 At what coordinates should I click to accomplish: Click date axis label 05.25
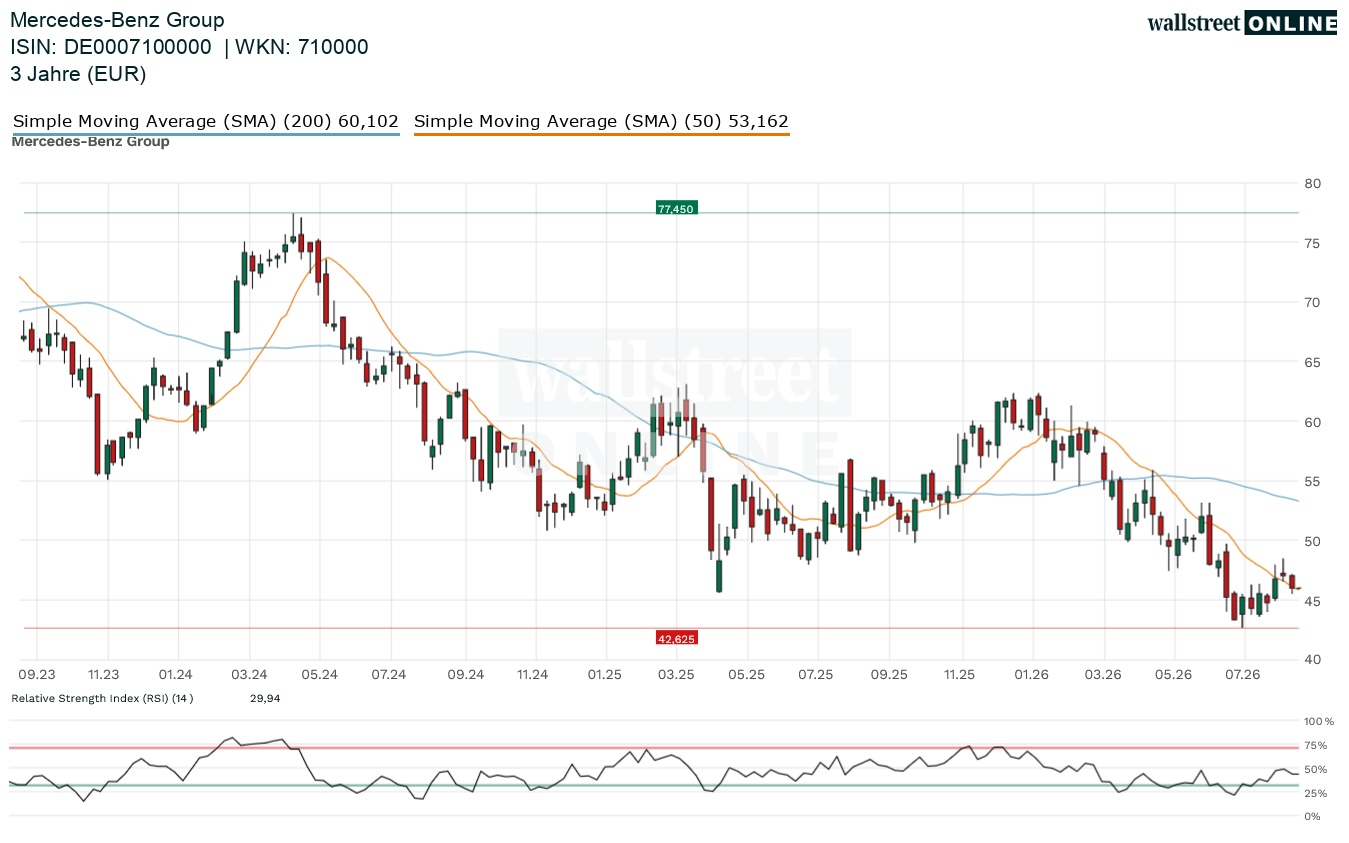tap(747, 675)
